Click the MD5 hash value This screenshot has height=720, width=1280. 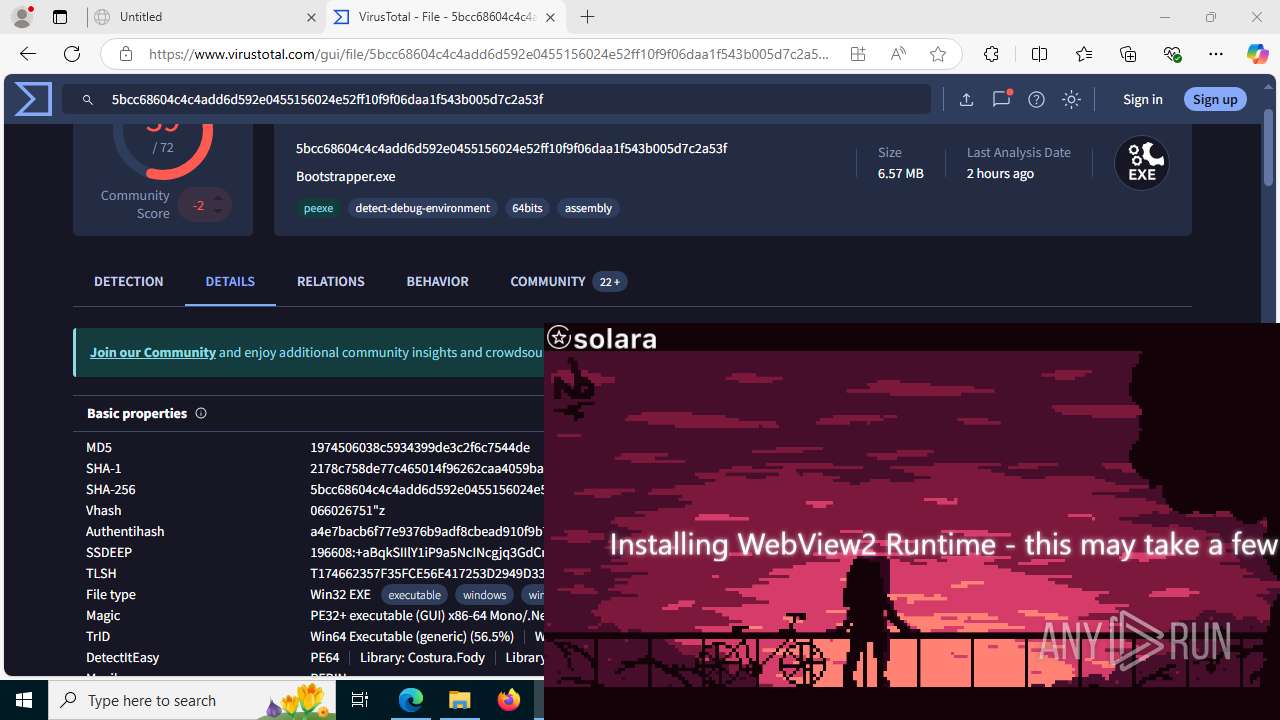[x=420, y=447]
